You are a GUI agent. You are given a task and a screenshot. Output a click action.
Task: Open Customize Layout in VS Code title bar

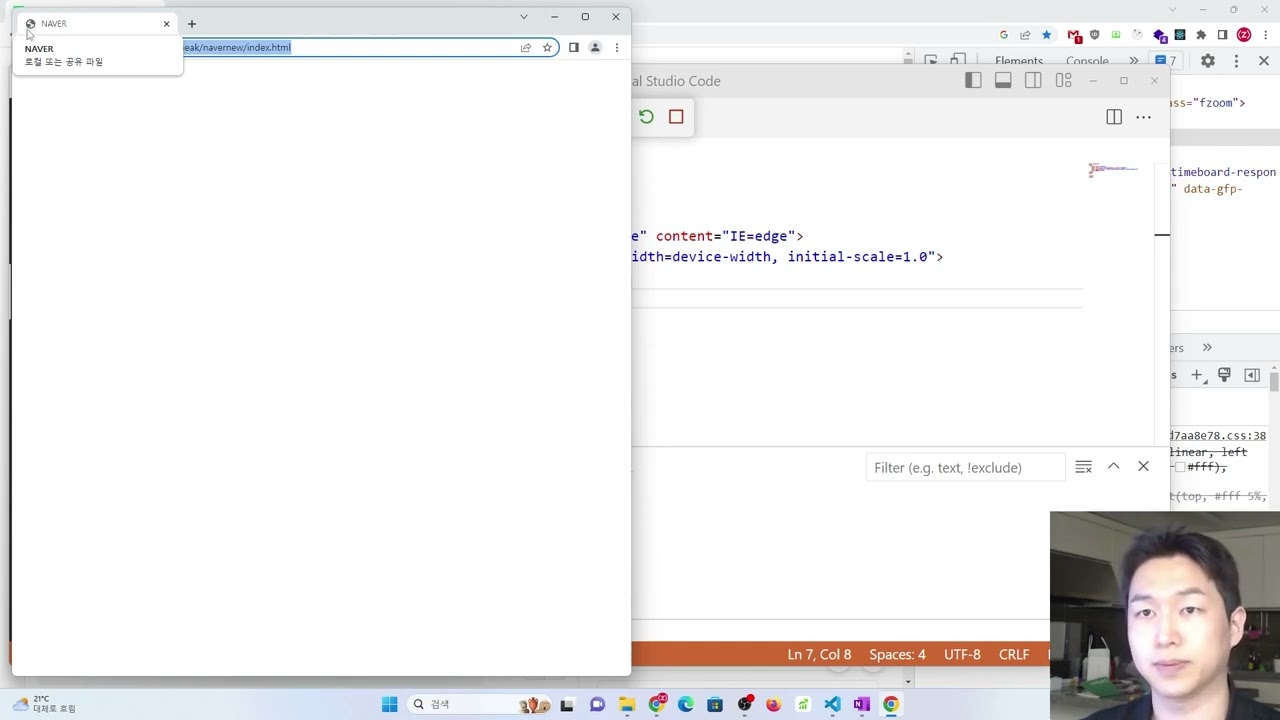(1063, 81)
